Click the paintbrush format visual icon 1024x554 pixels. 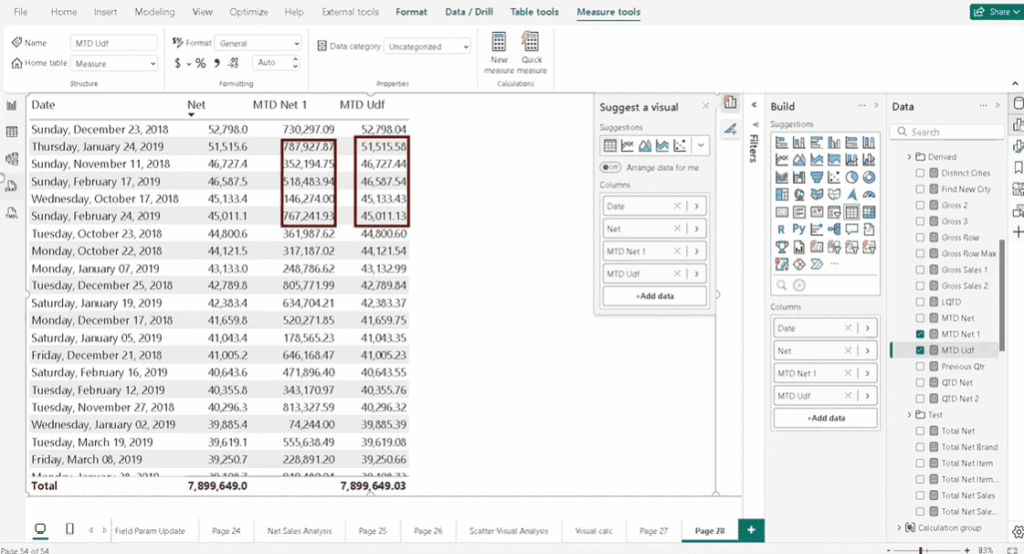pos(730,129)
